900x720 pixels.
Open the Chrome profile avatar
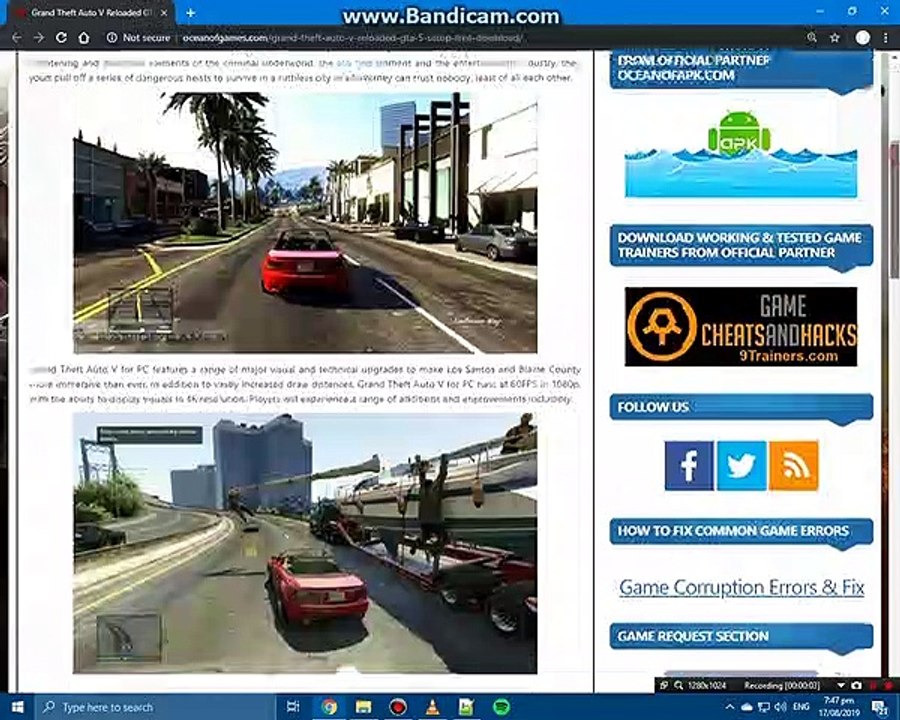tap(862, 38)
